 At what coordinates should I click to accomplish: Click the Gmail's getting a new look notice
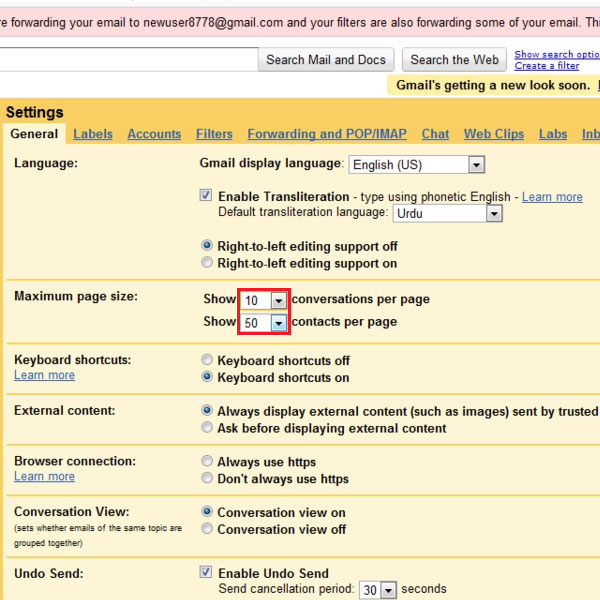(x=494, y=85)
